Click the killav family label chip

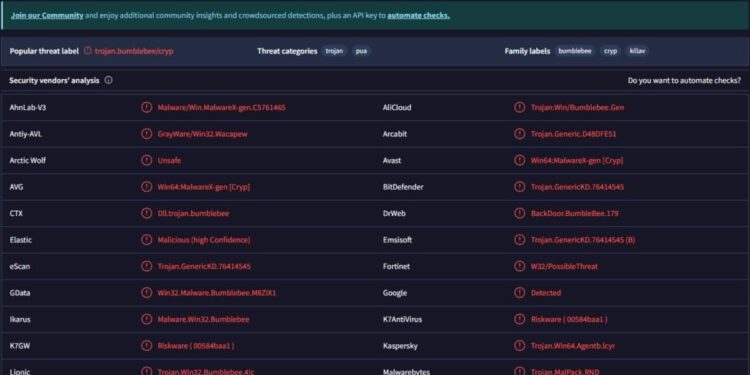click(637, 51)
